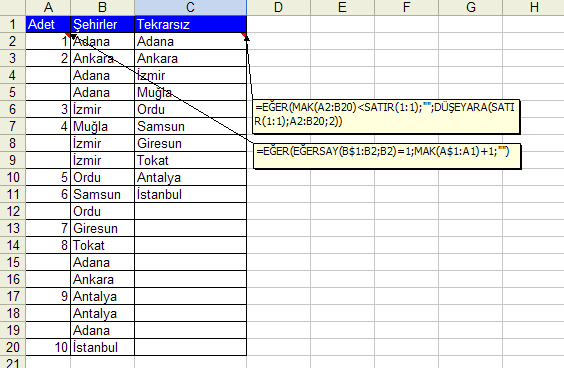Click the "Şehirler" header cell B1
The width and height of the screenshot is (564, 368).
point(103,24)
